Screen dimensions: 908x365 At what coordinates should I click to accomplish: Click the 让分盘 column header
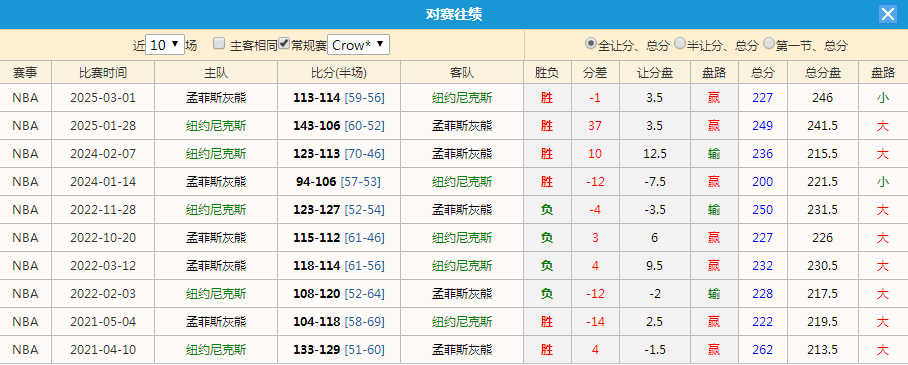pos(655,72)
